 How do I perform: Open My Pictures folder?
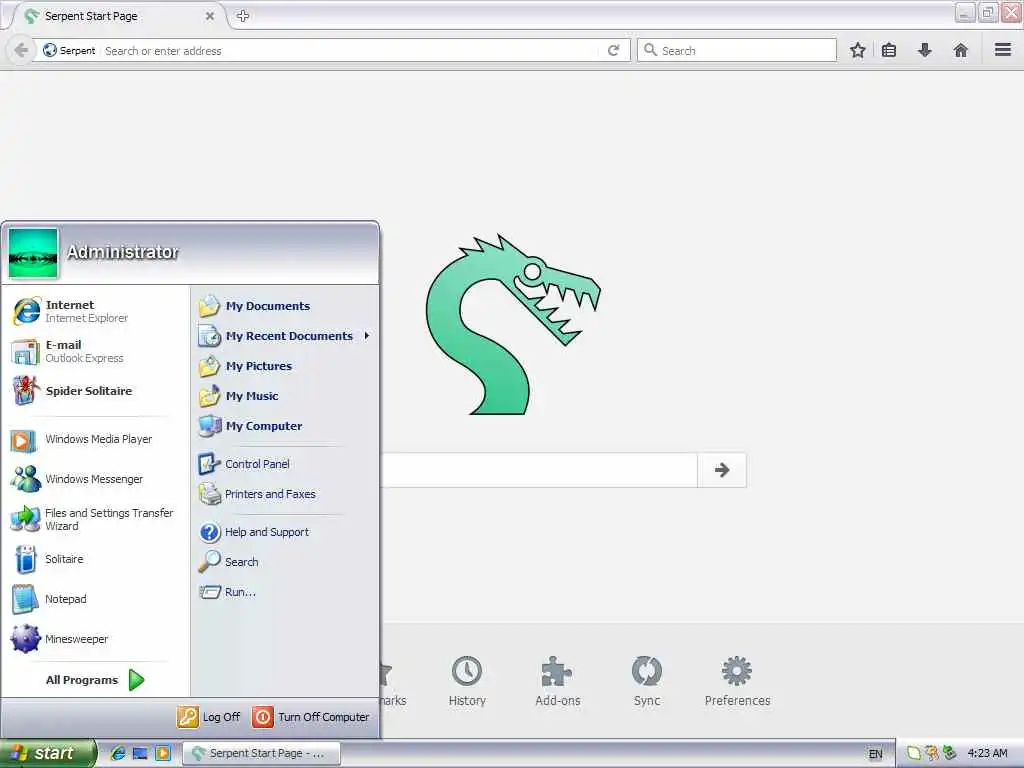246,366
